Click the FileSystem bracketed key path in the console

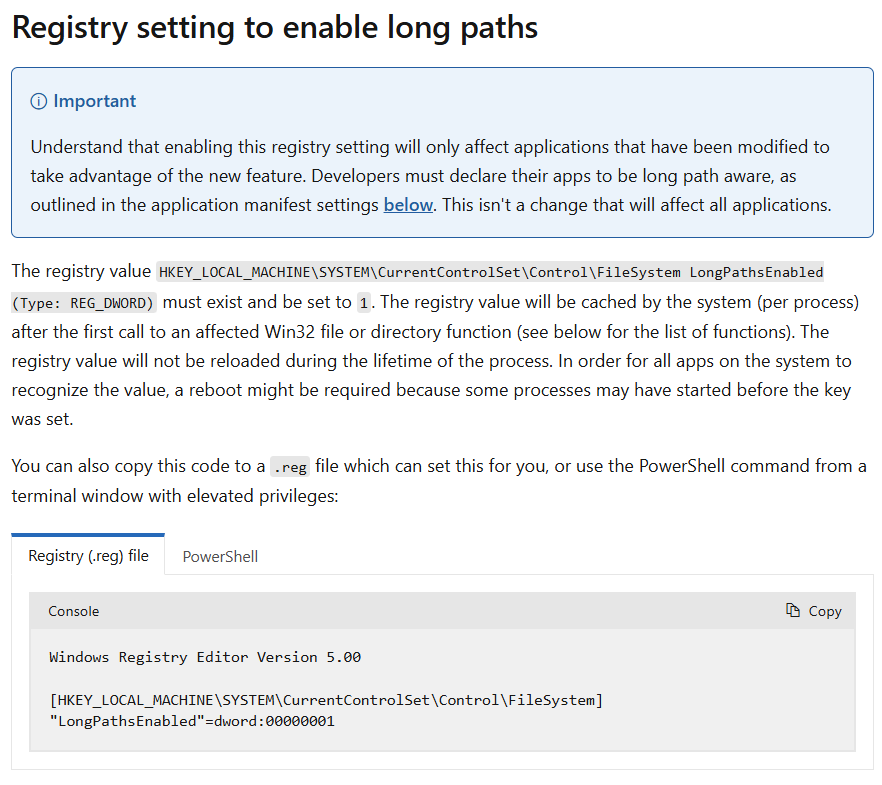324,700
